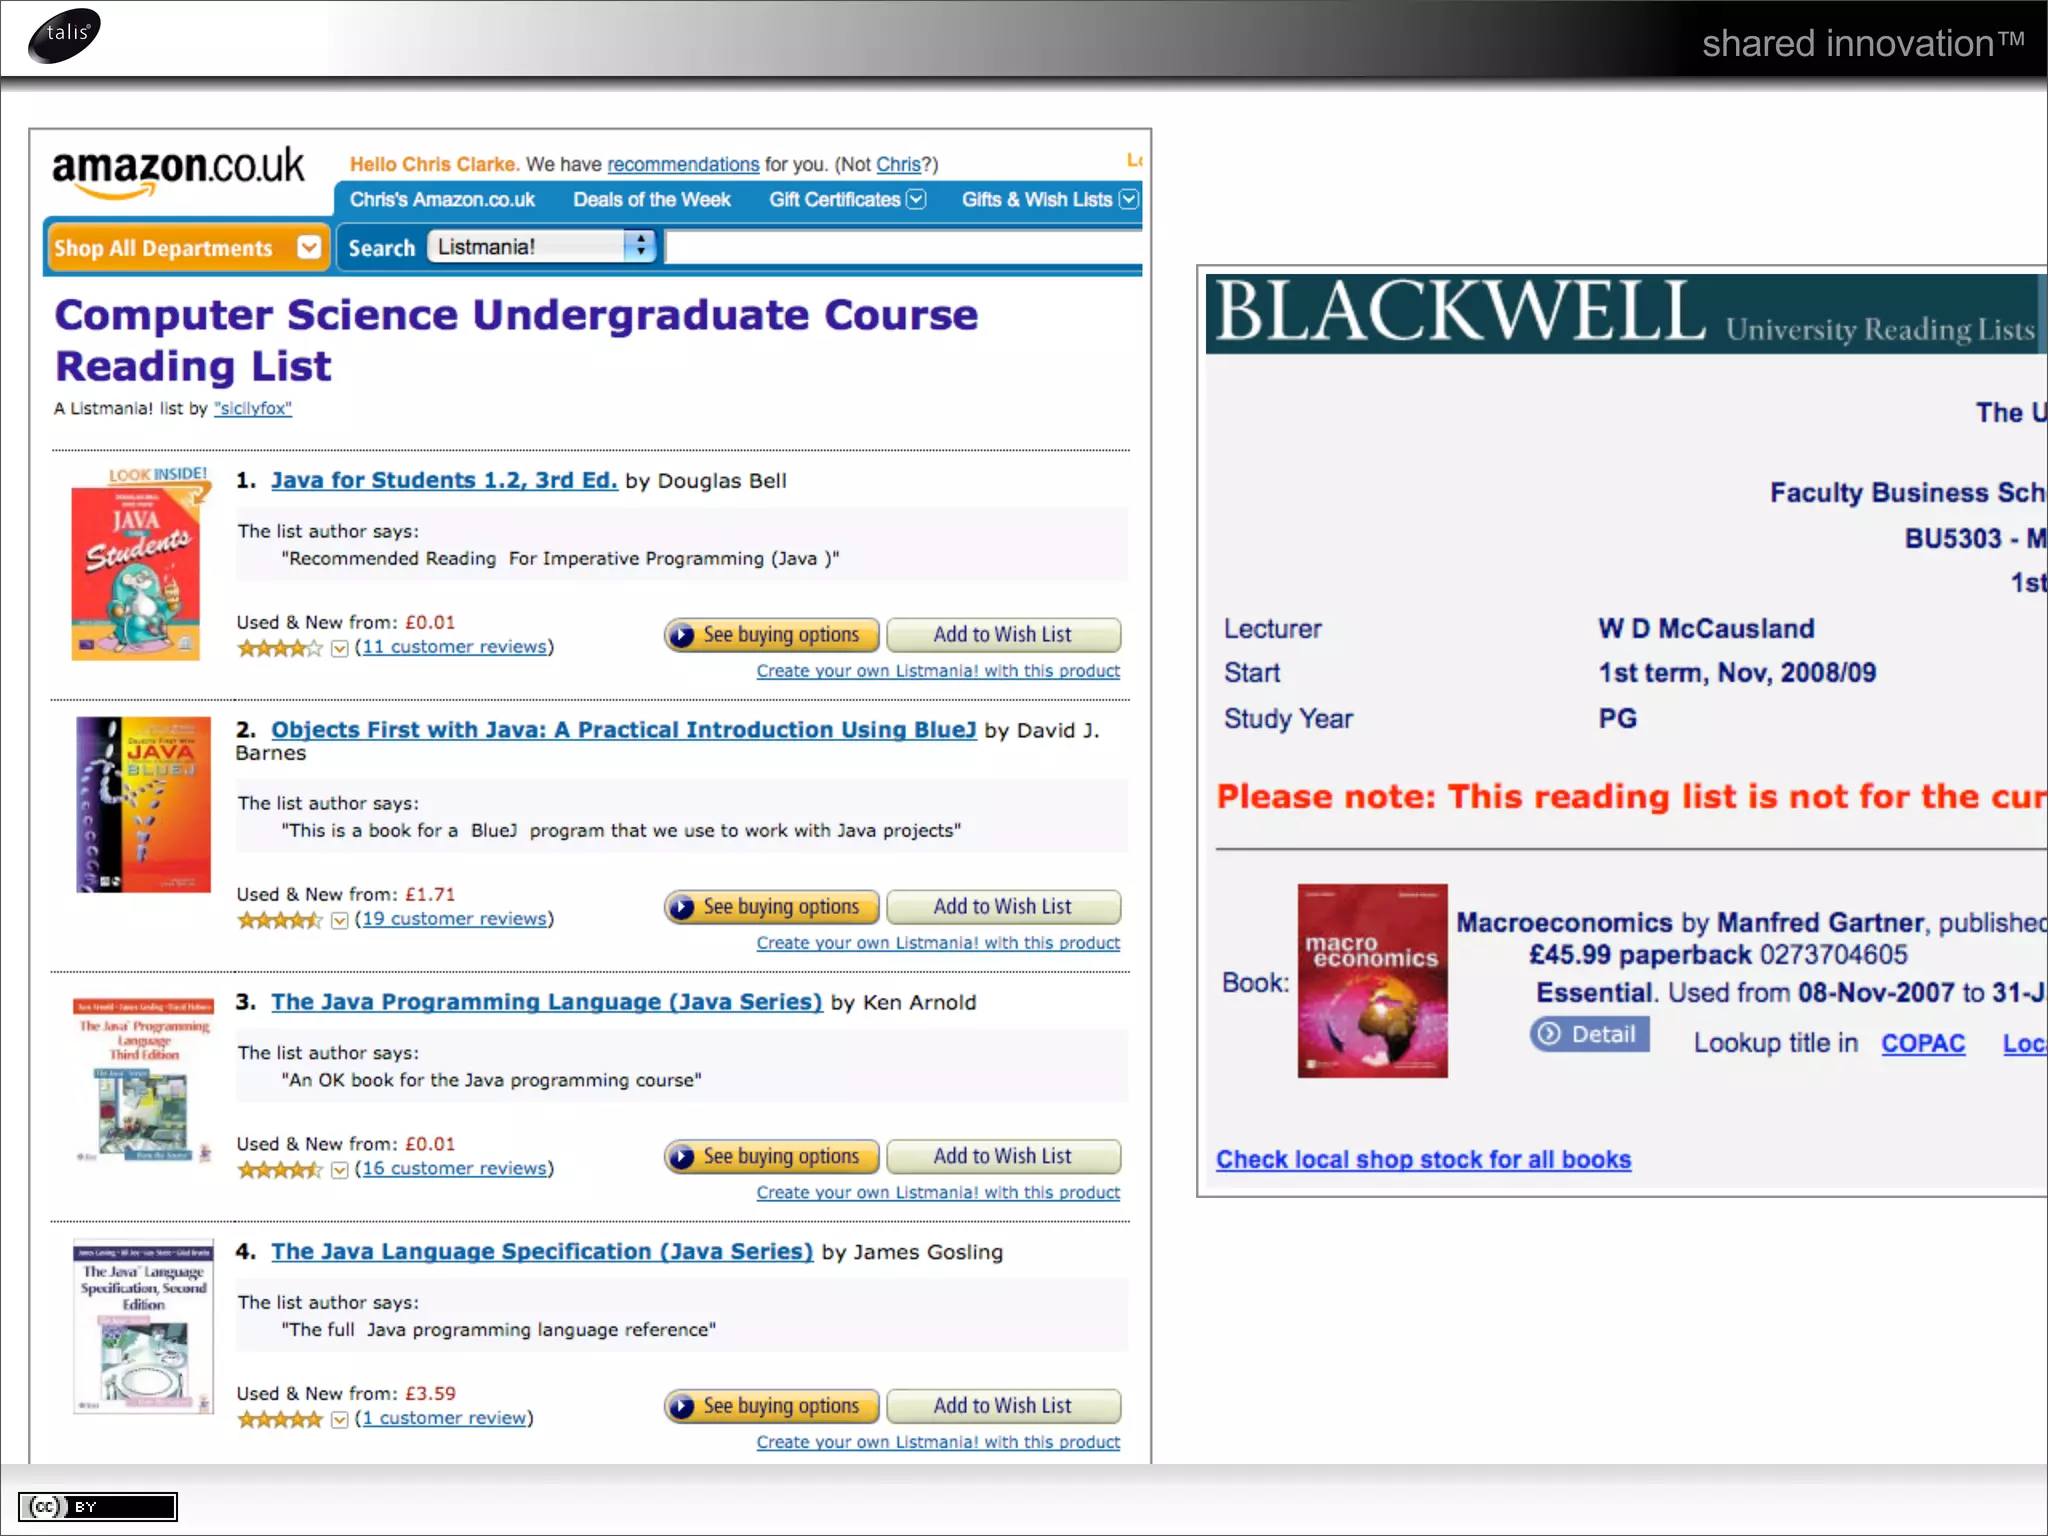Viewport: 2048px width, 1536px height.
Task: Click the Macroeconomics book cover image
Action: [1372, 980]
